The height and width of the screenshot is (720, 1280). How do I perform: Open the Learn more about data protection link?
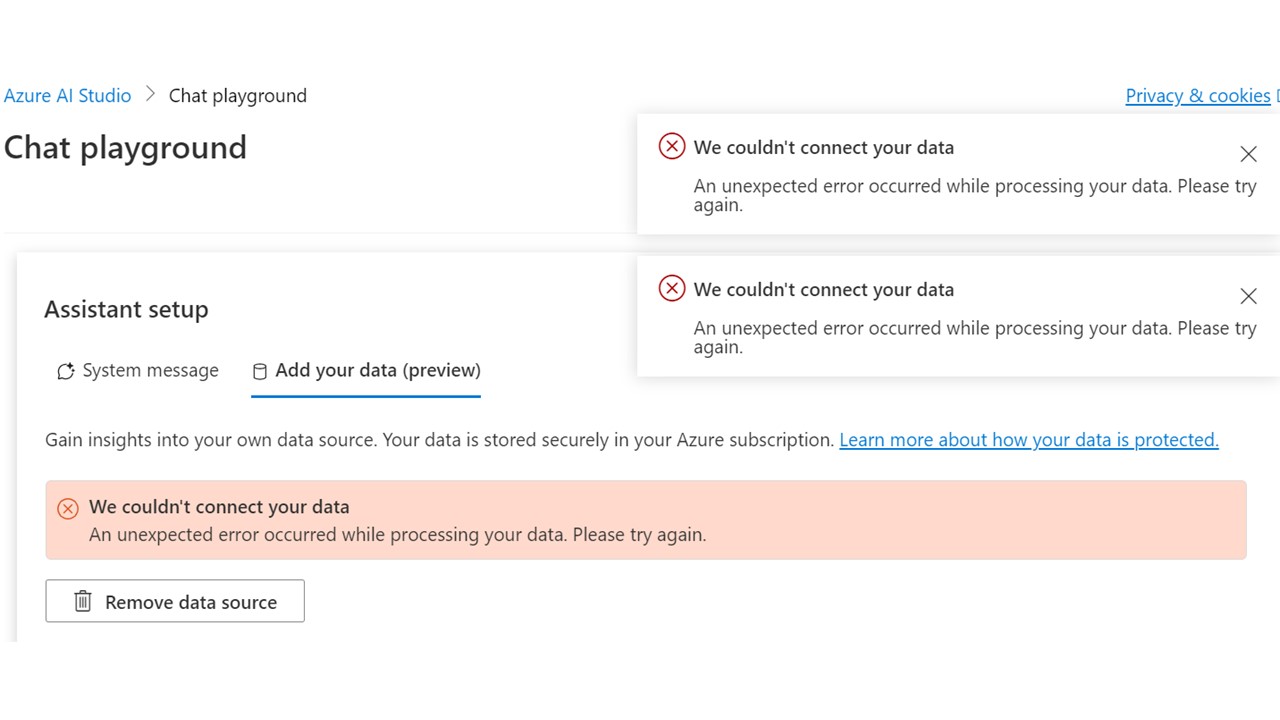1028,440
